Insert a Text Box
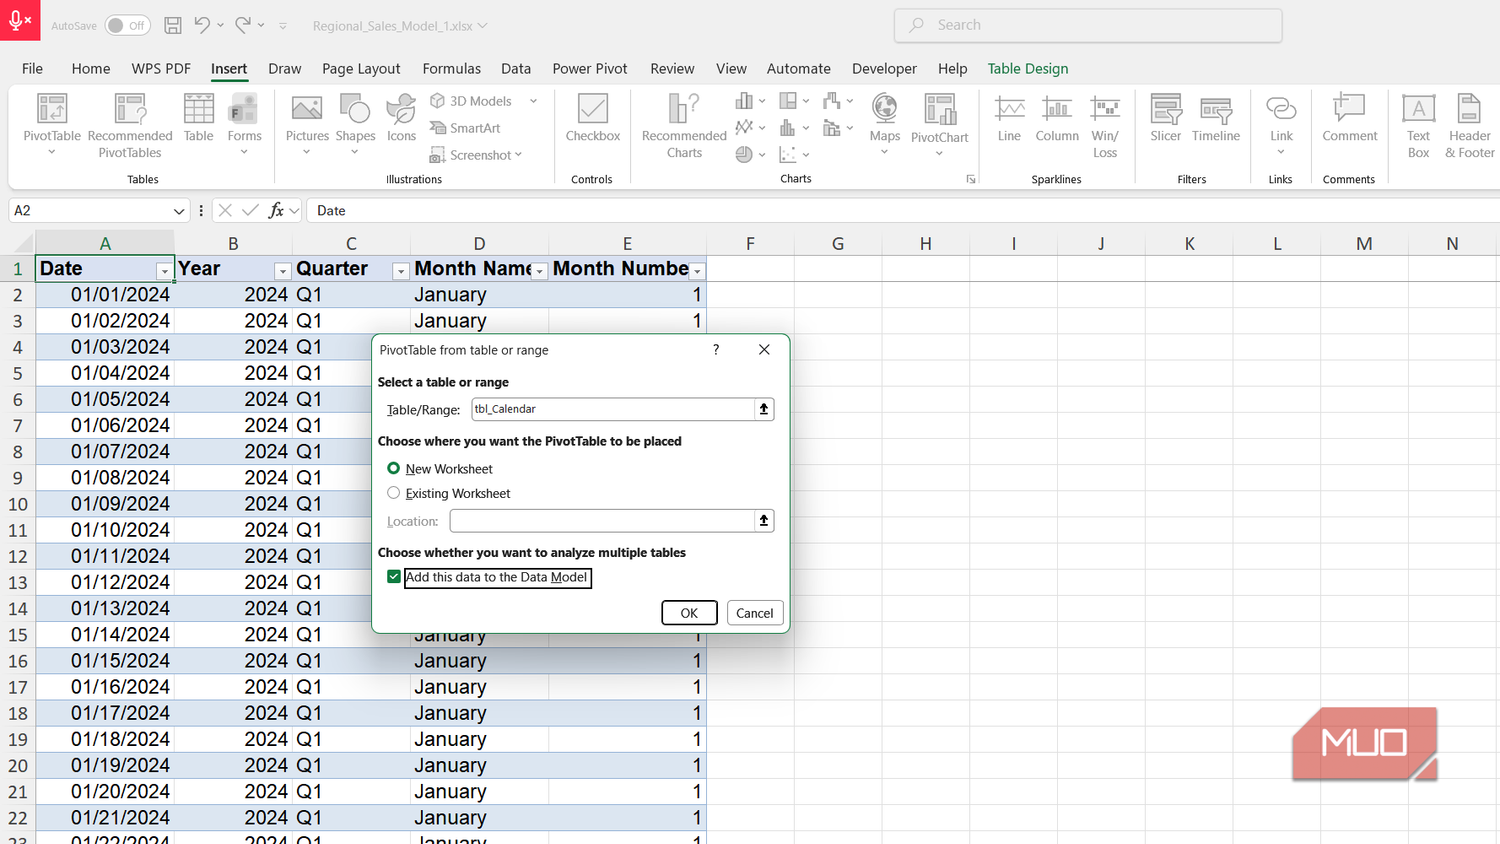This screenshot has width=1500, height=844. [x=1418, y=125]
